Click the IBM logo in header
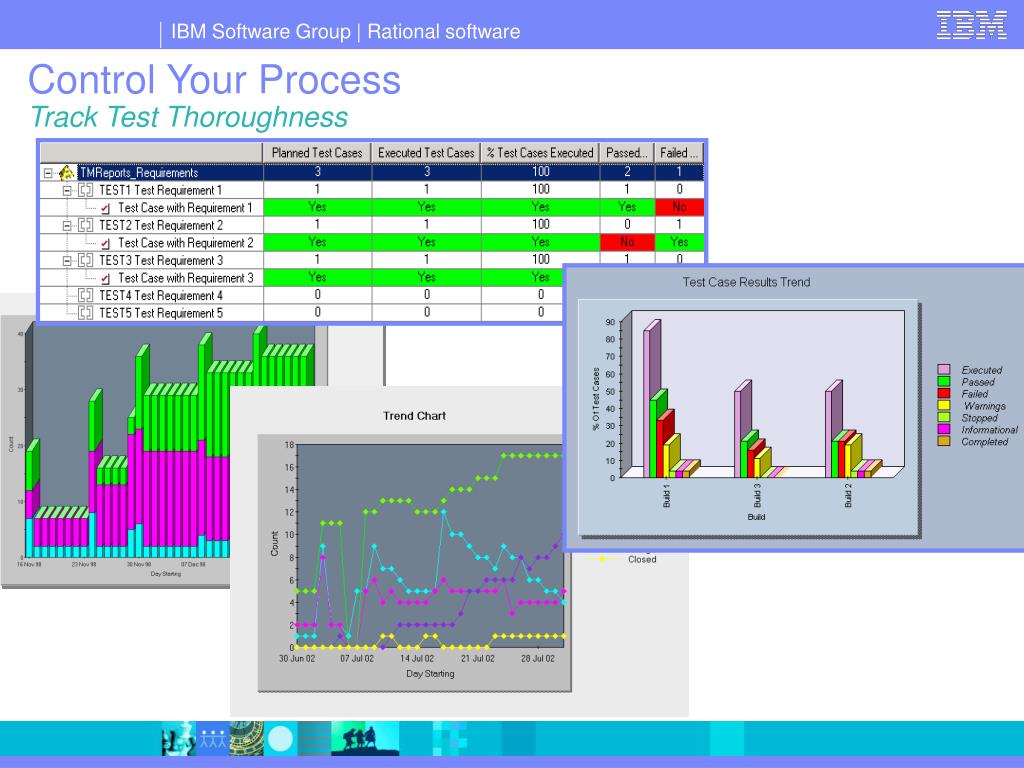This screenshot has height=768, width=1024. pyautogui.click(x=972, y=25)
